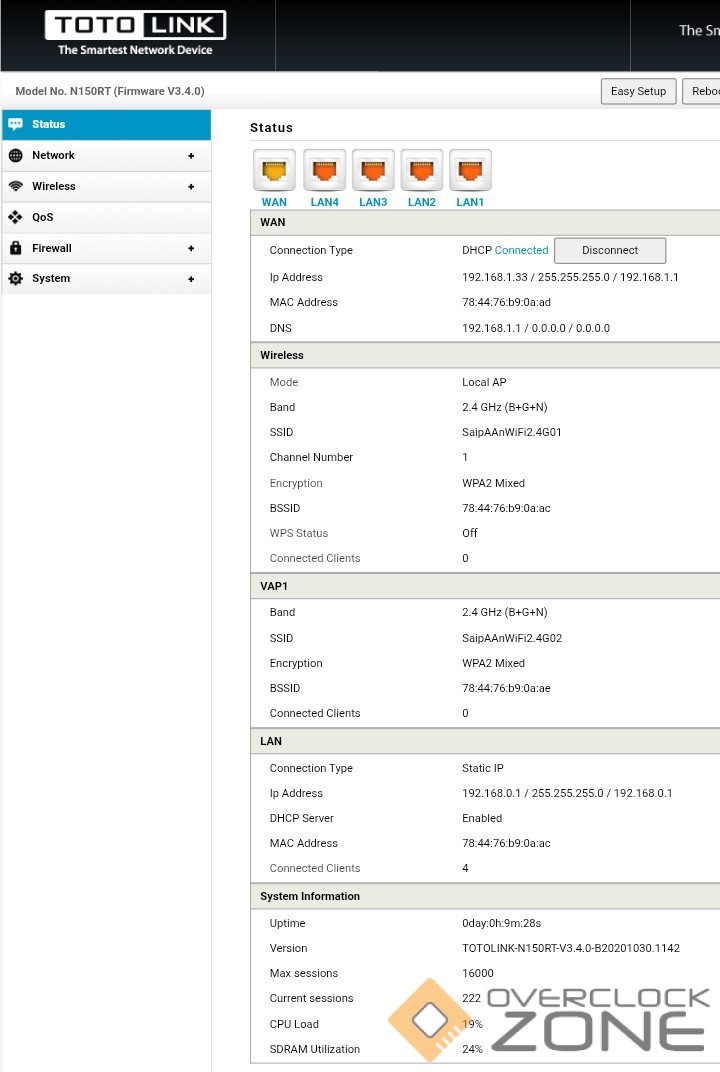Screen dimensions: 720x1072
Task: Expand the Wireless menu plus sign
Action: (x=191, y=187)
